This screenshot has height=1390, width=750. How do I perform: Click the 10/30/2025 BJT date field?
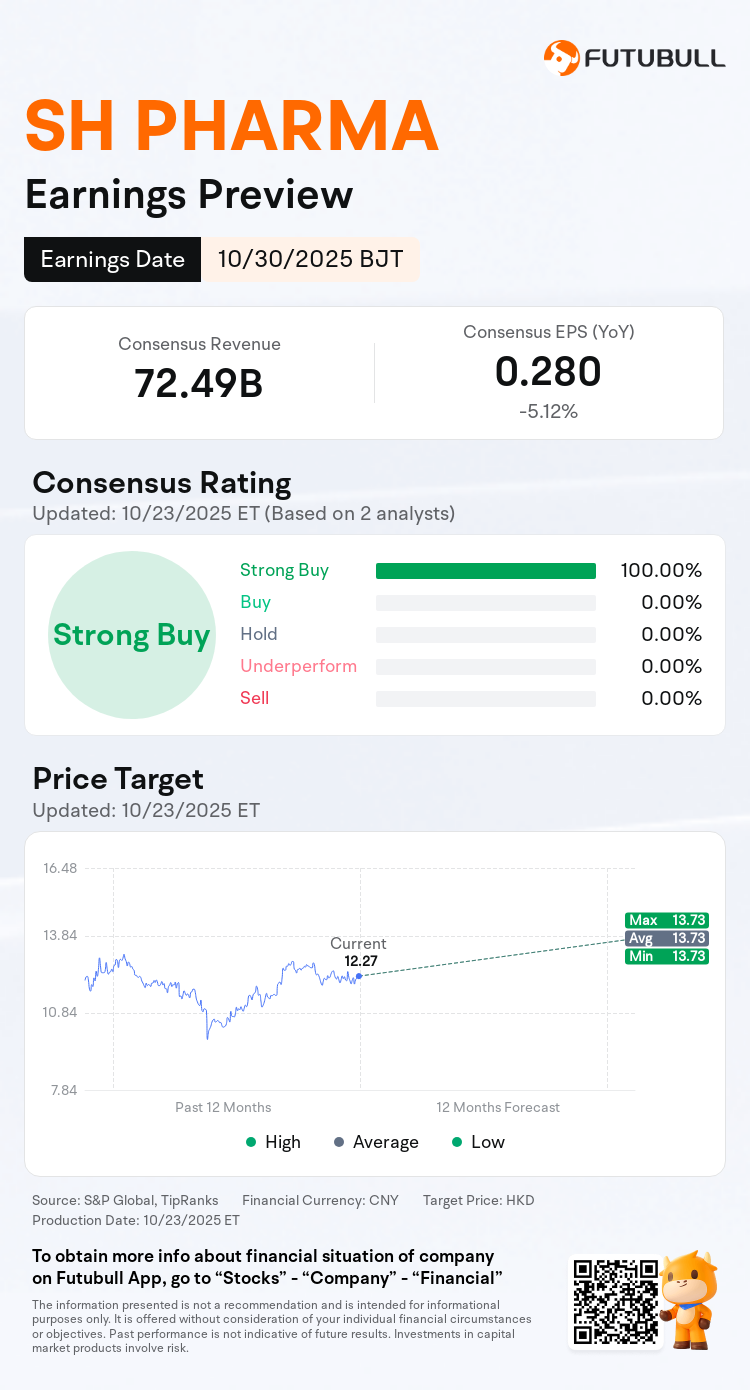pyautogui.click(x=310, y=260)
